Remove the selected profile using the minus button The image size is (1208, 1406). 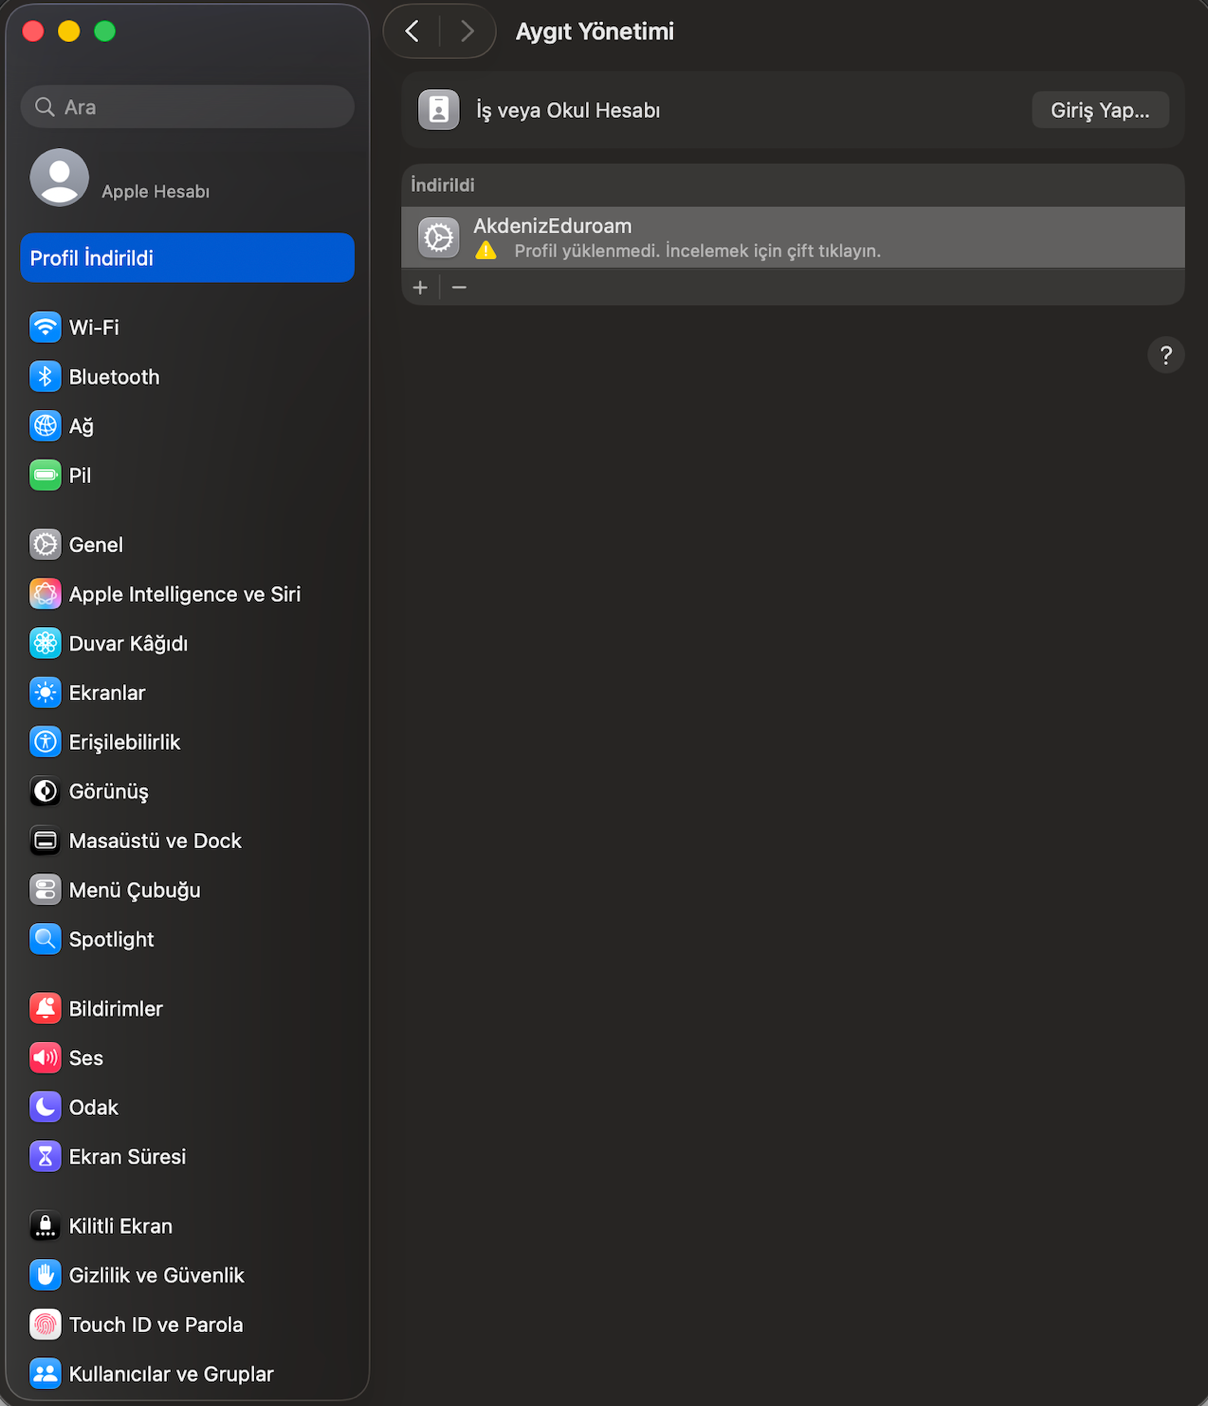pyautogui.click(x=459, y=288)
